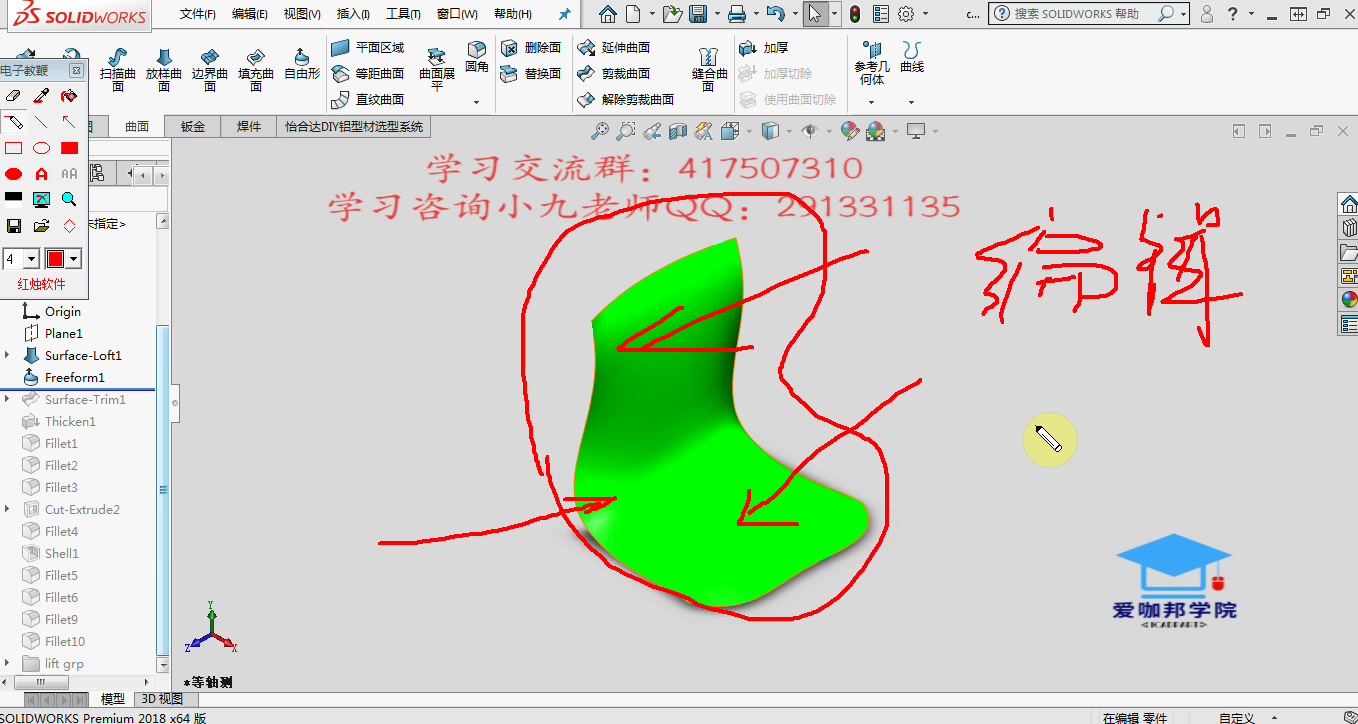1358x724 pixels.
Task: Open the magnifier tool in annotation palette
Action: pyautogui.click(x=69, y=200)
